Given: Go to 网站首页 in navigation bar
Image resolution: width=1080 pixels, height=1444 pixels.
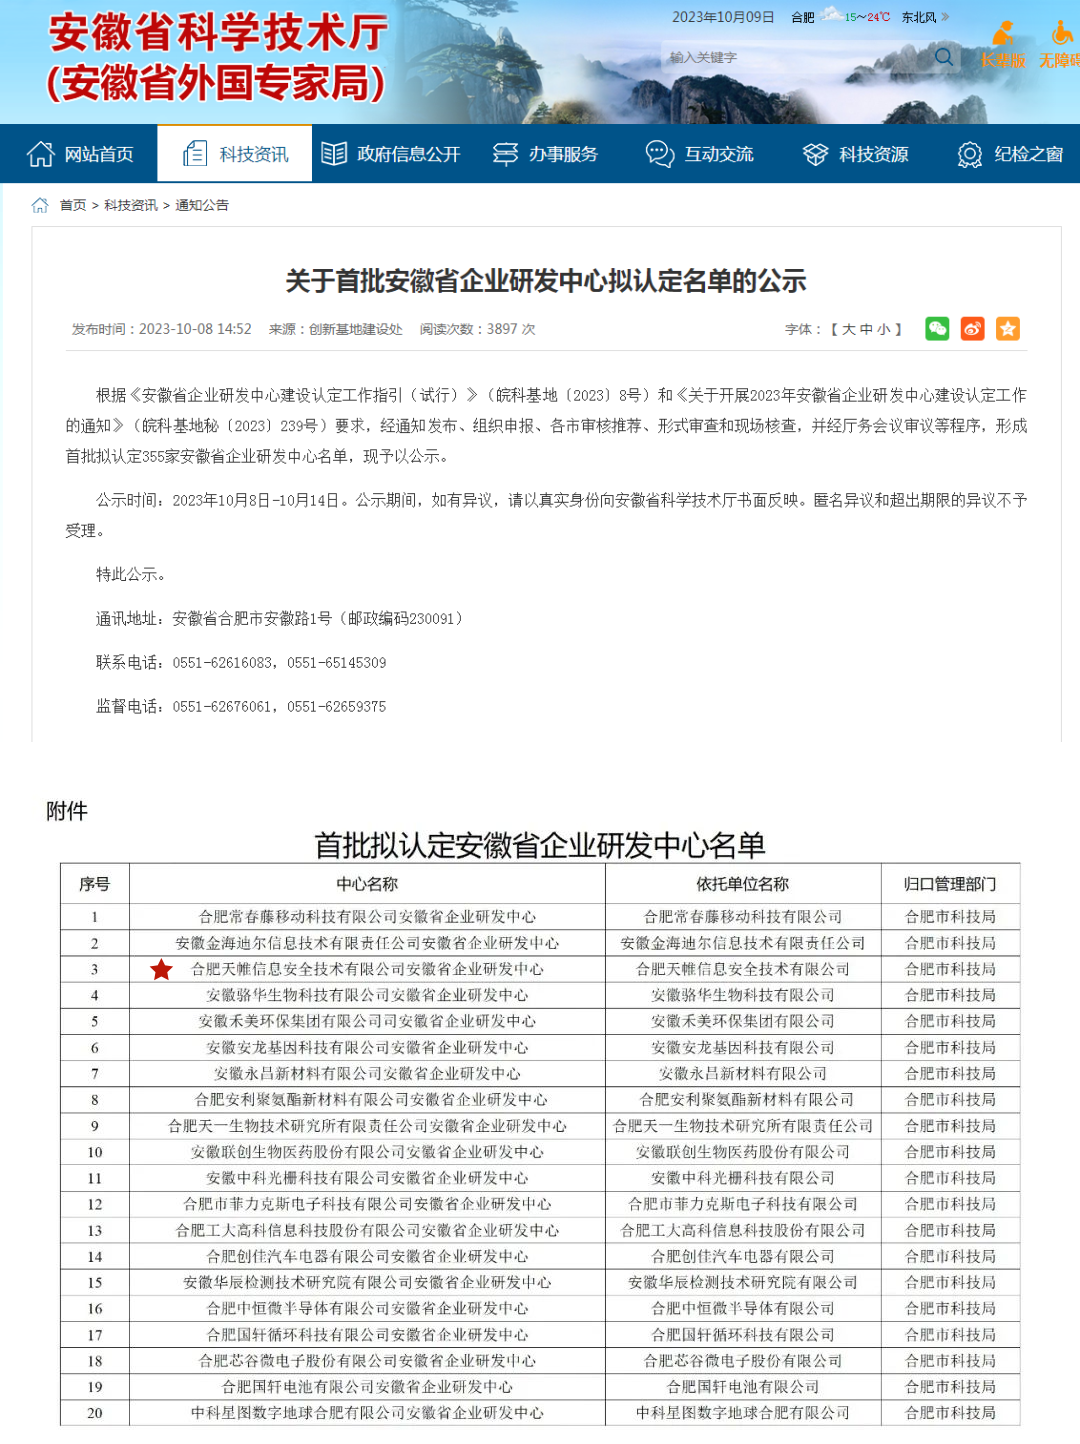Looking at the screenshot, I should tap(80, 154).
